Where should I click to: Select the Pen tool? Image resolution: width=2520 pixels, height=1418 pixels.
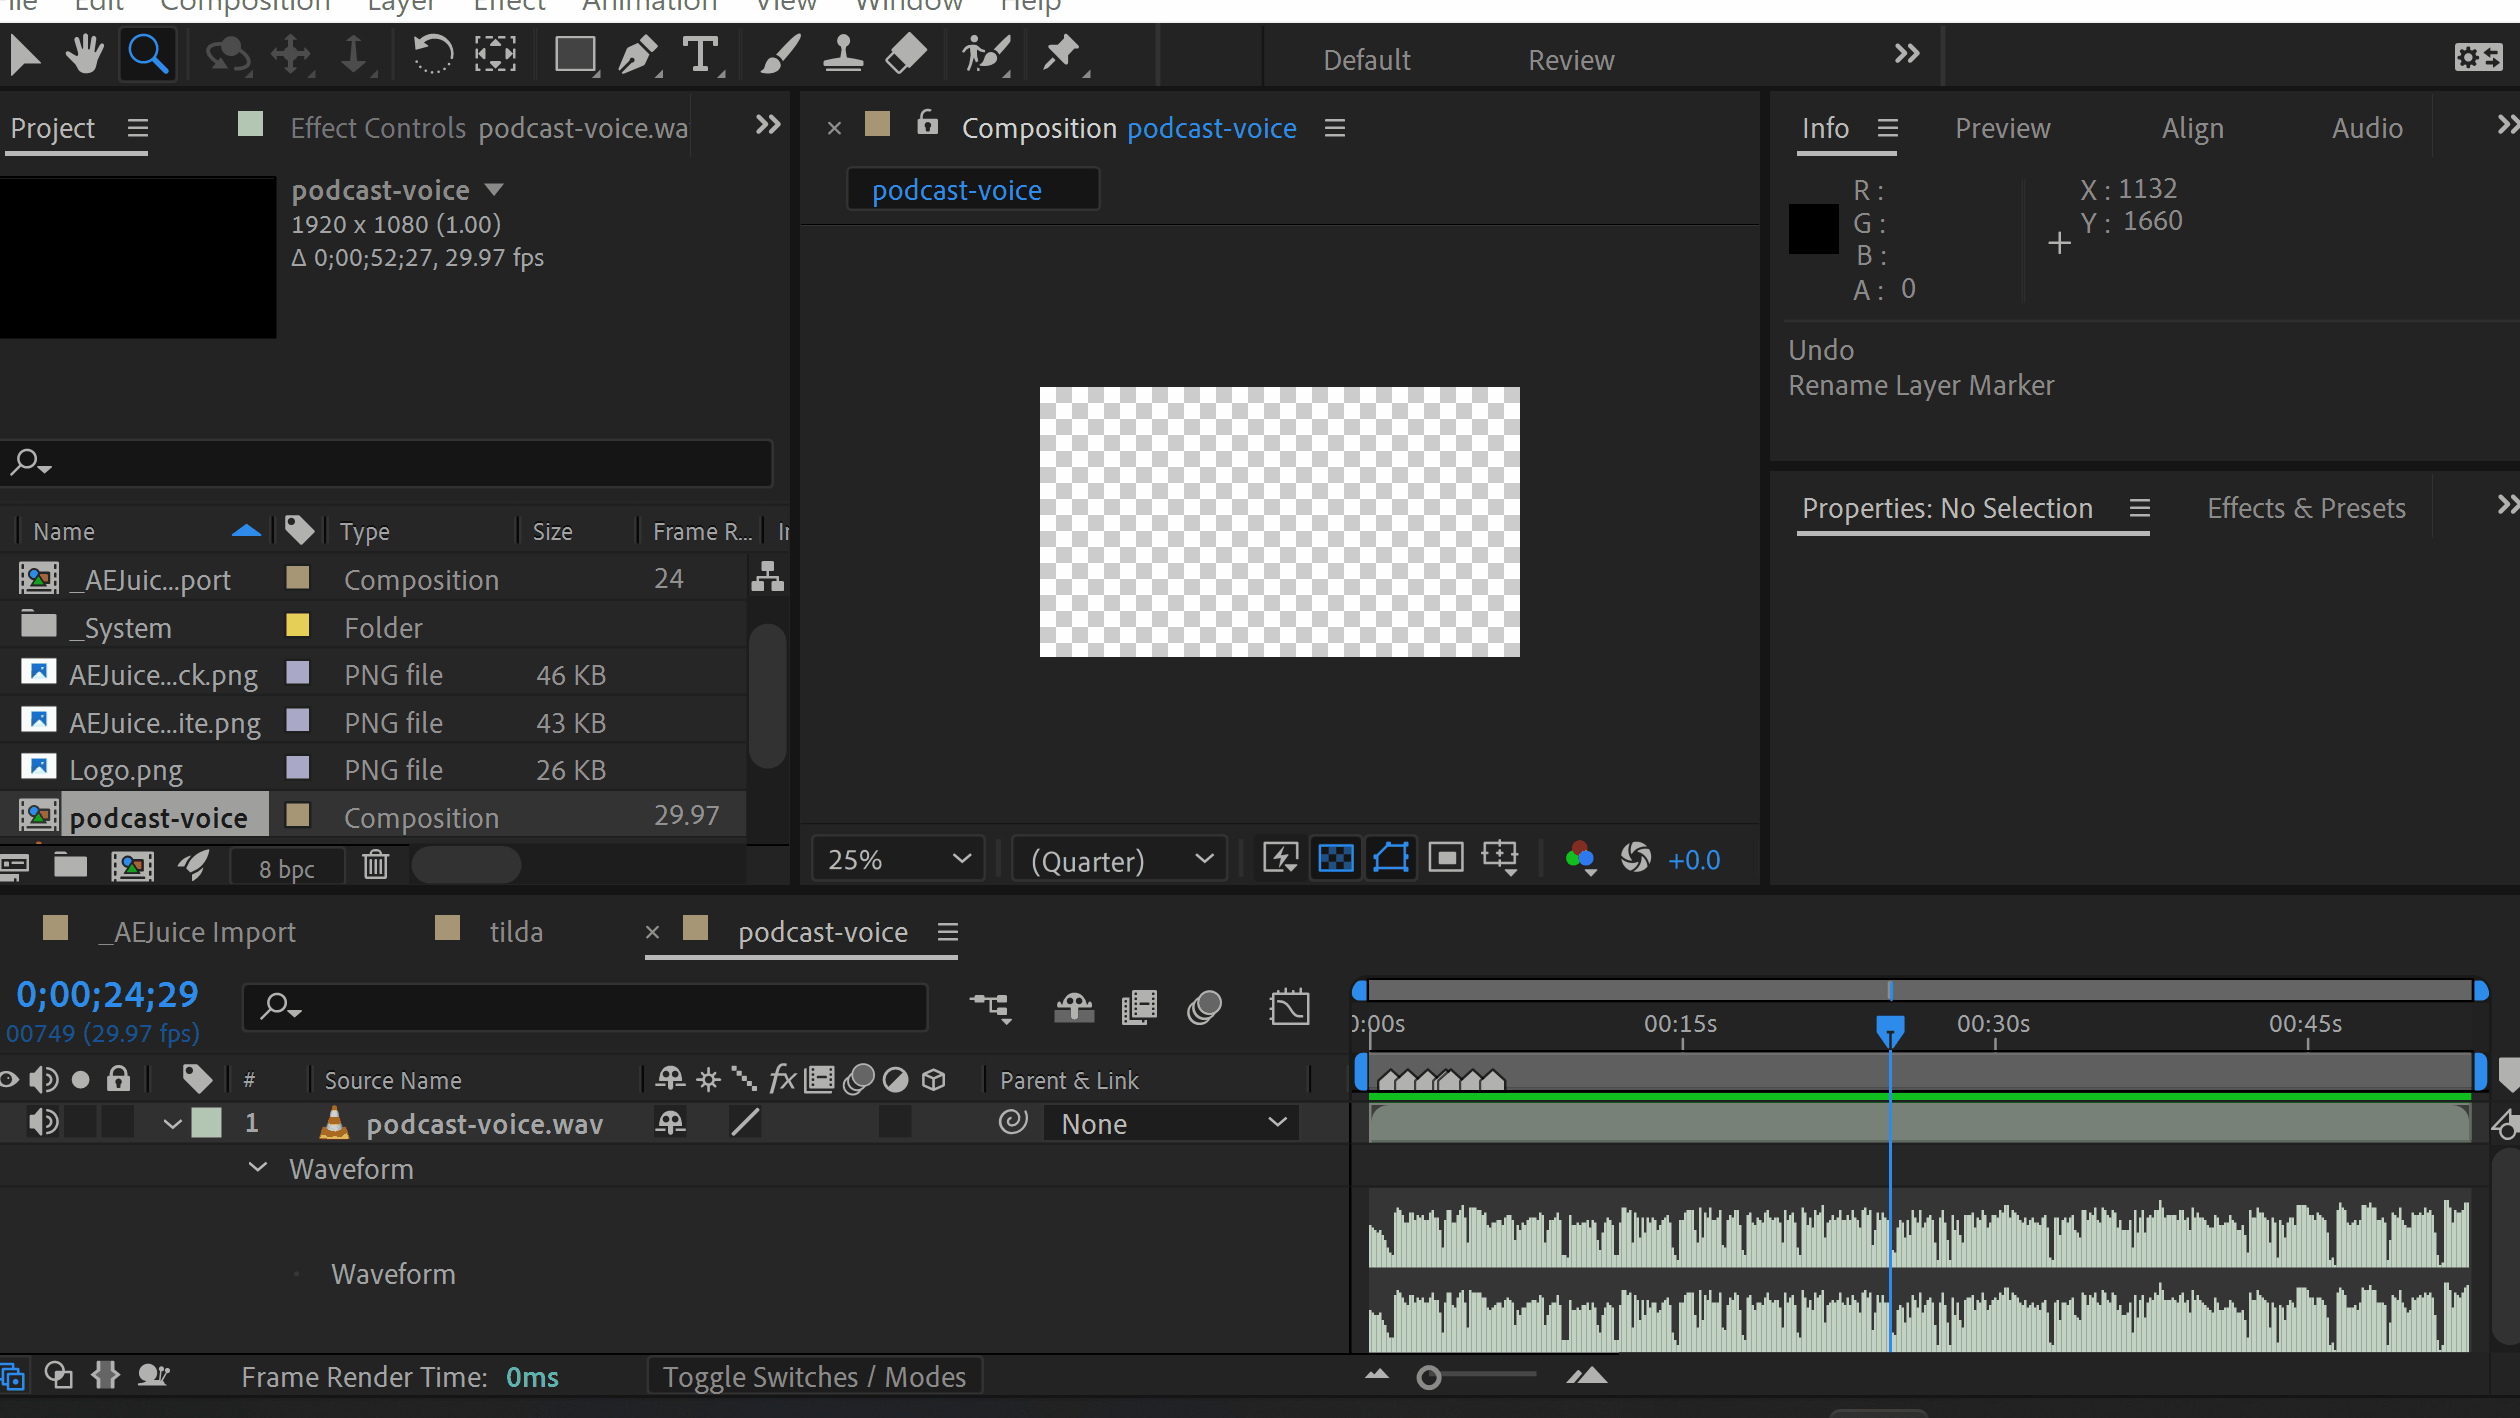(x=637, y=55)
